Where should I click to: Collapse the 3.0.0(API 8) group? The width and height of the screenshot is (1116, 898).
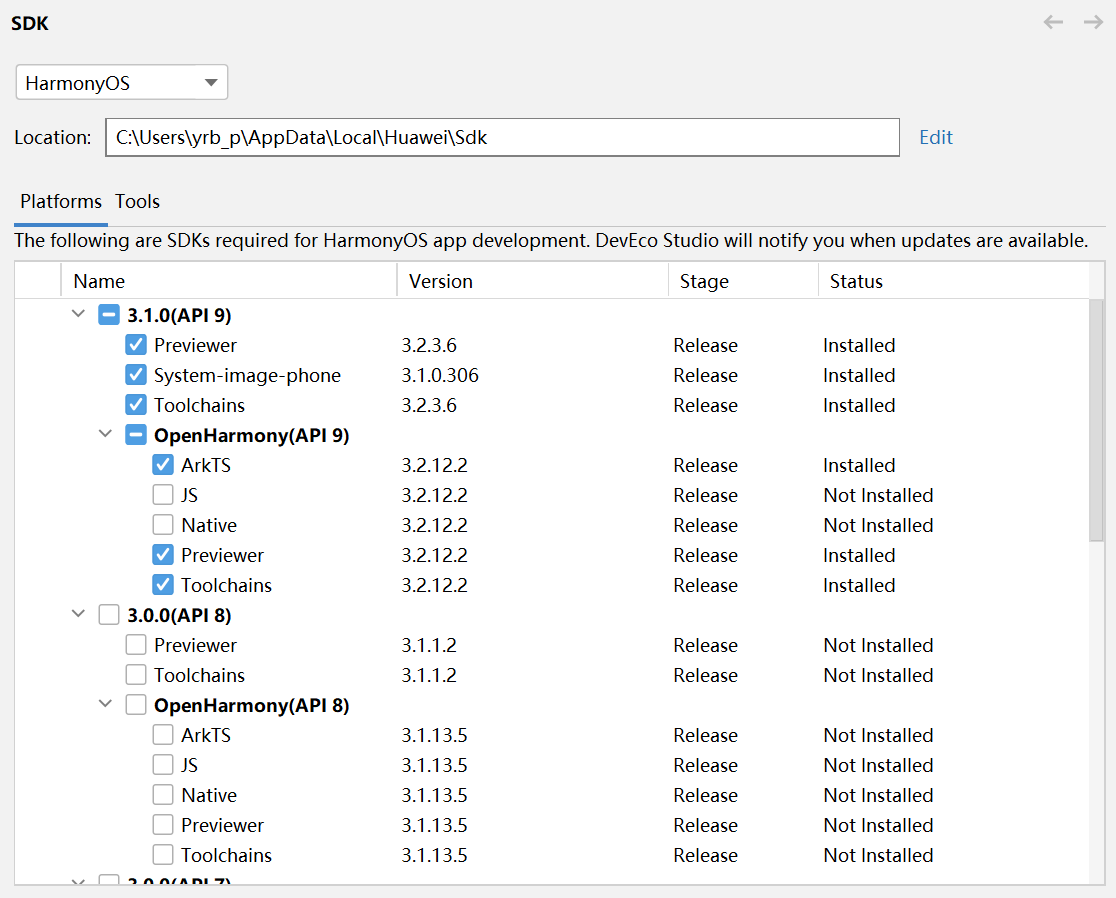(78, 613)
